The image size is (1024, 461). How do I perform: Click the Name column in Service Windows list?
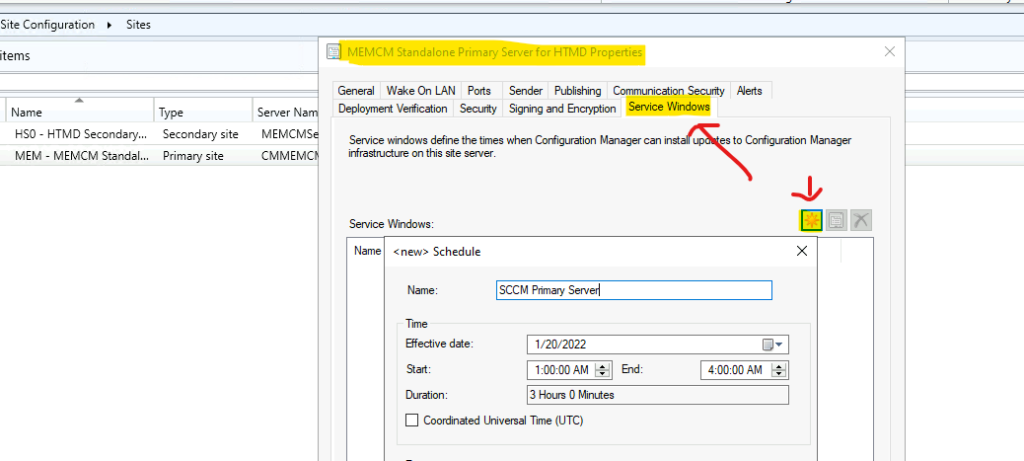pyautogui.click(x=367, y=251)
